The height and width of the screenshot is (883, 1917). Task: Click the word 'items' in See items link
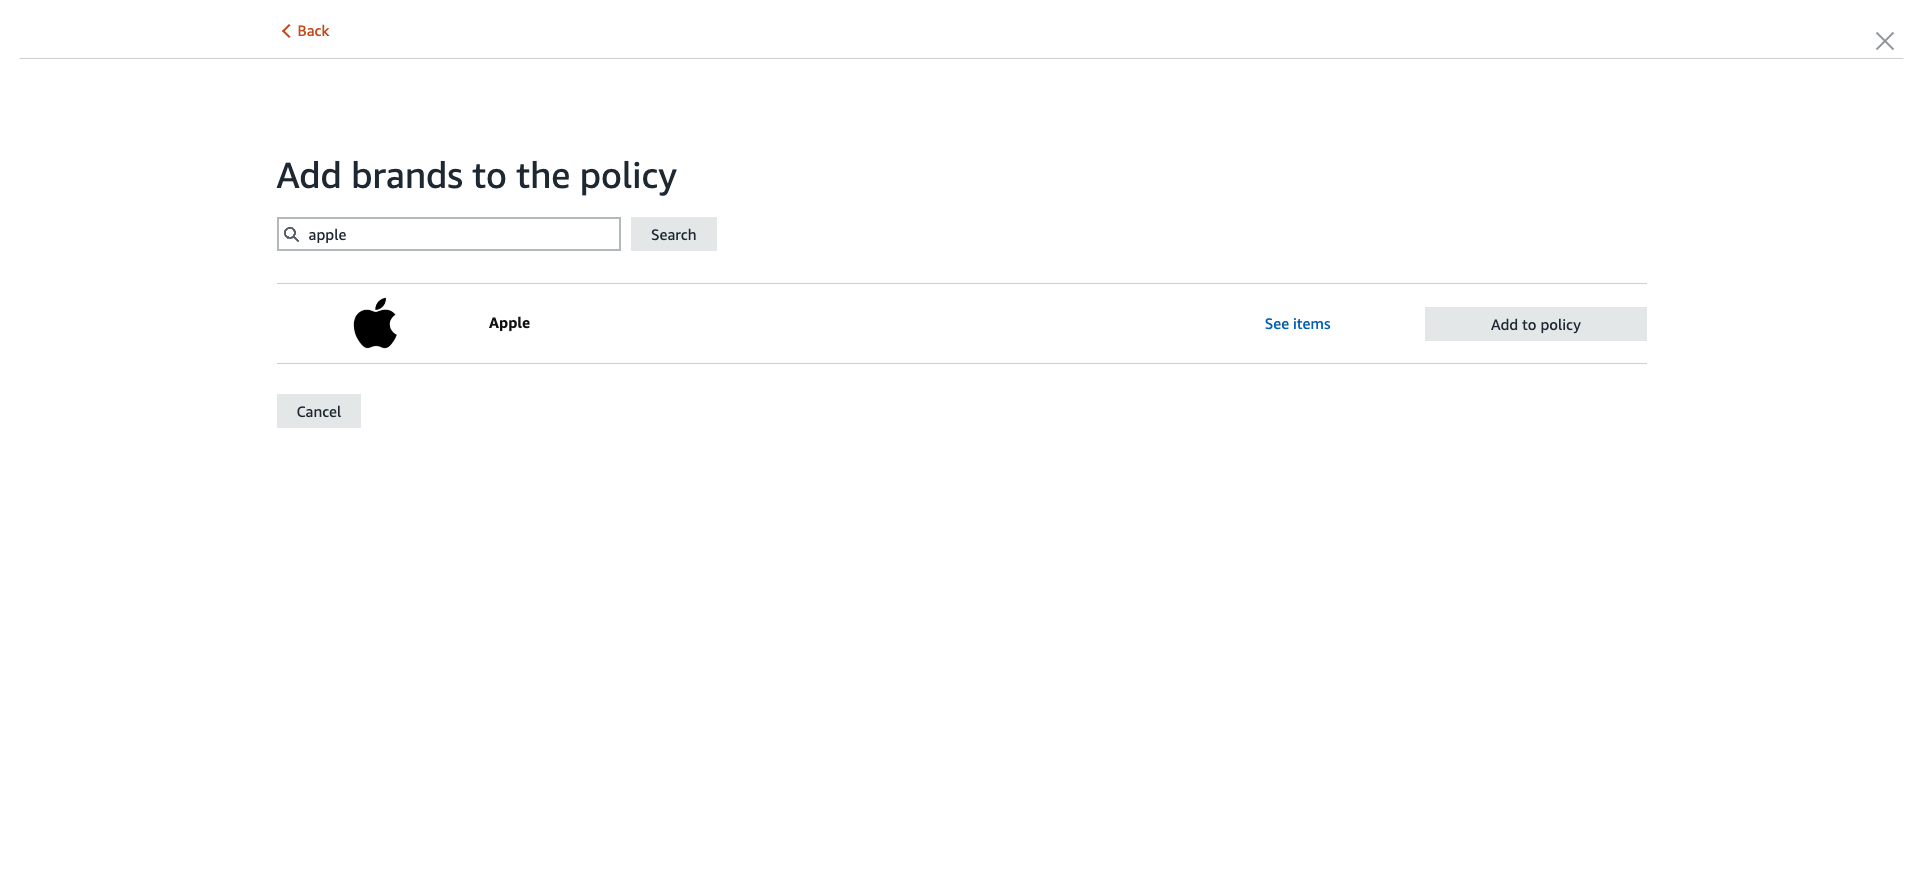pyautogui.click(x=1312, y=324)
